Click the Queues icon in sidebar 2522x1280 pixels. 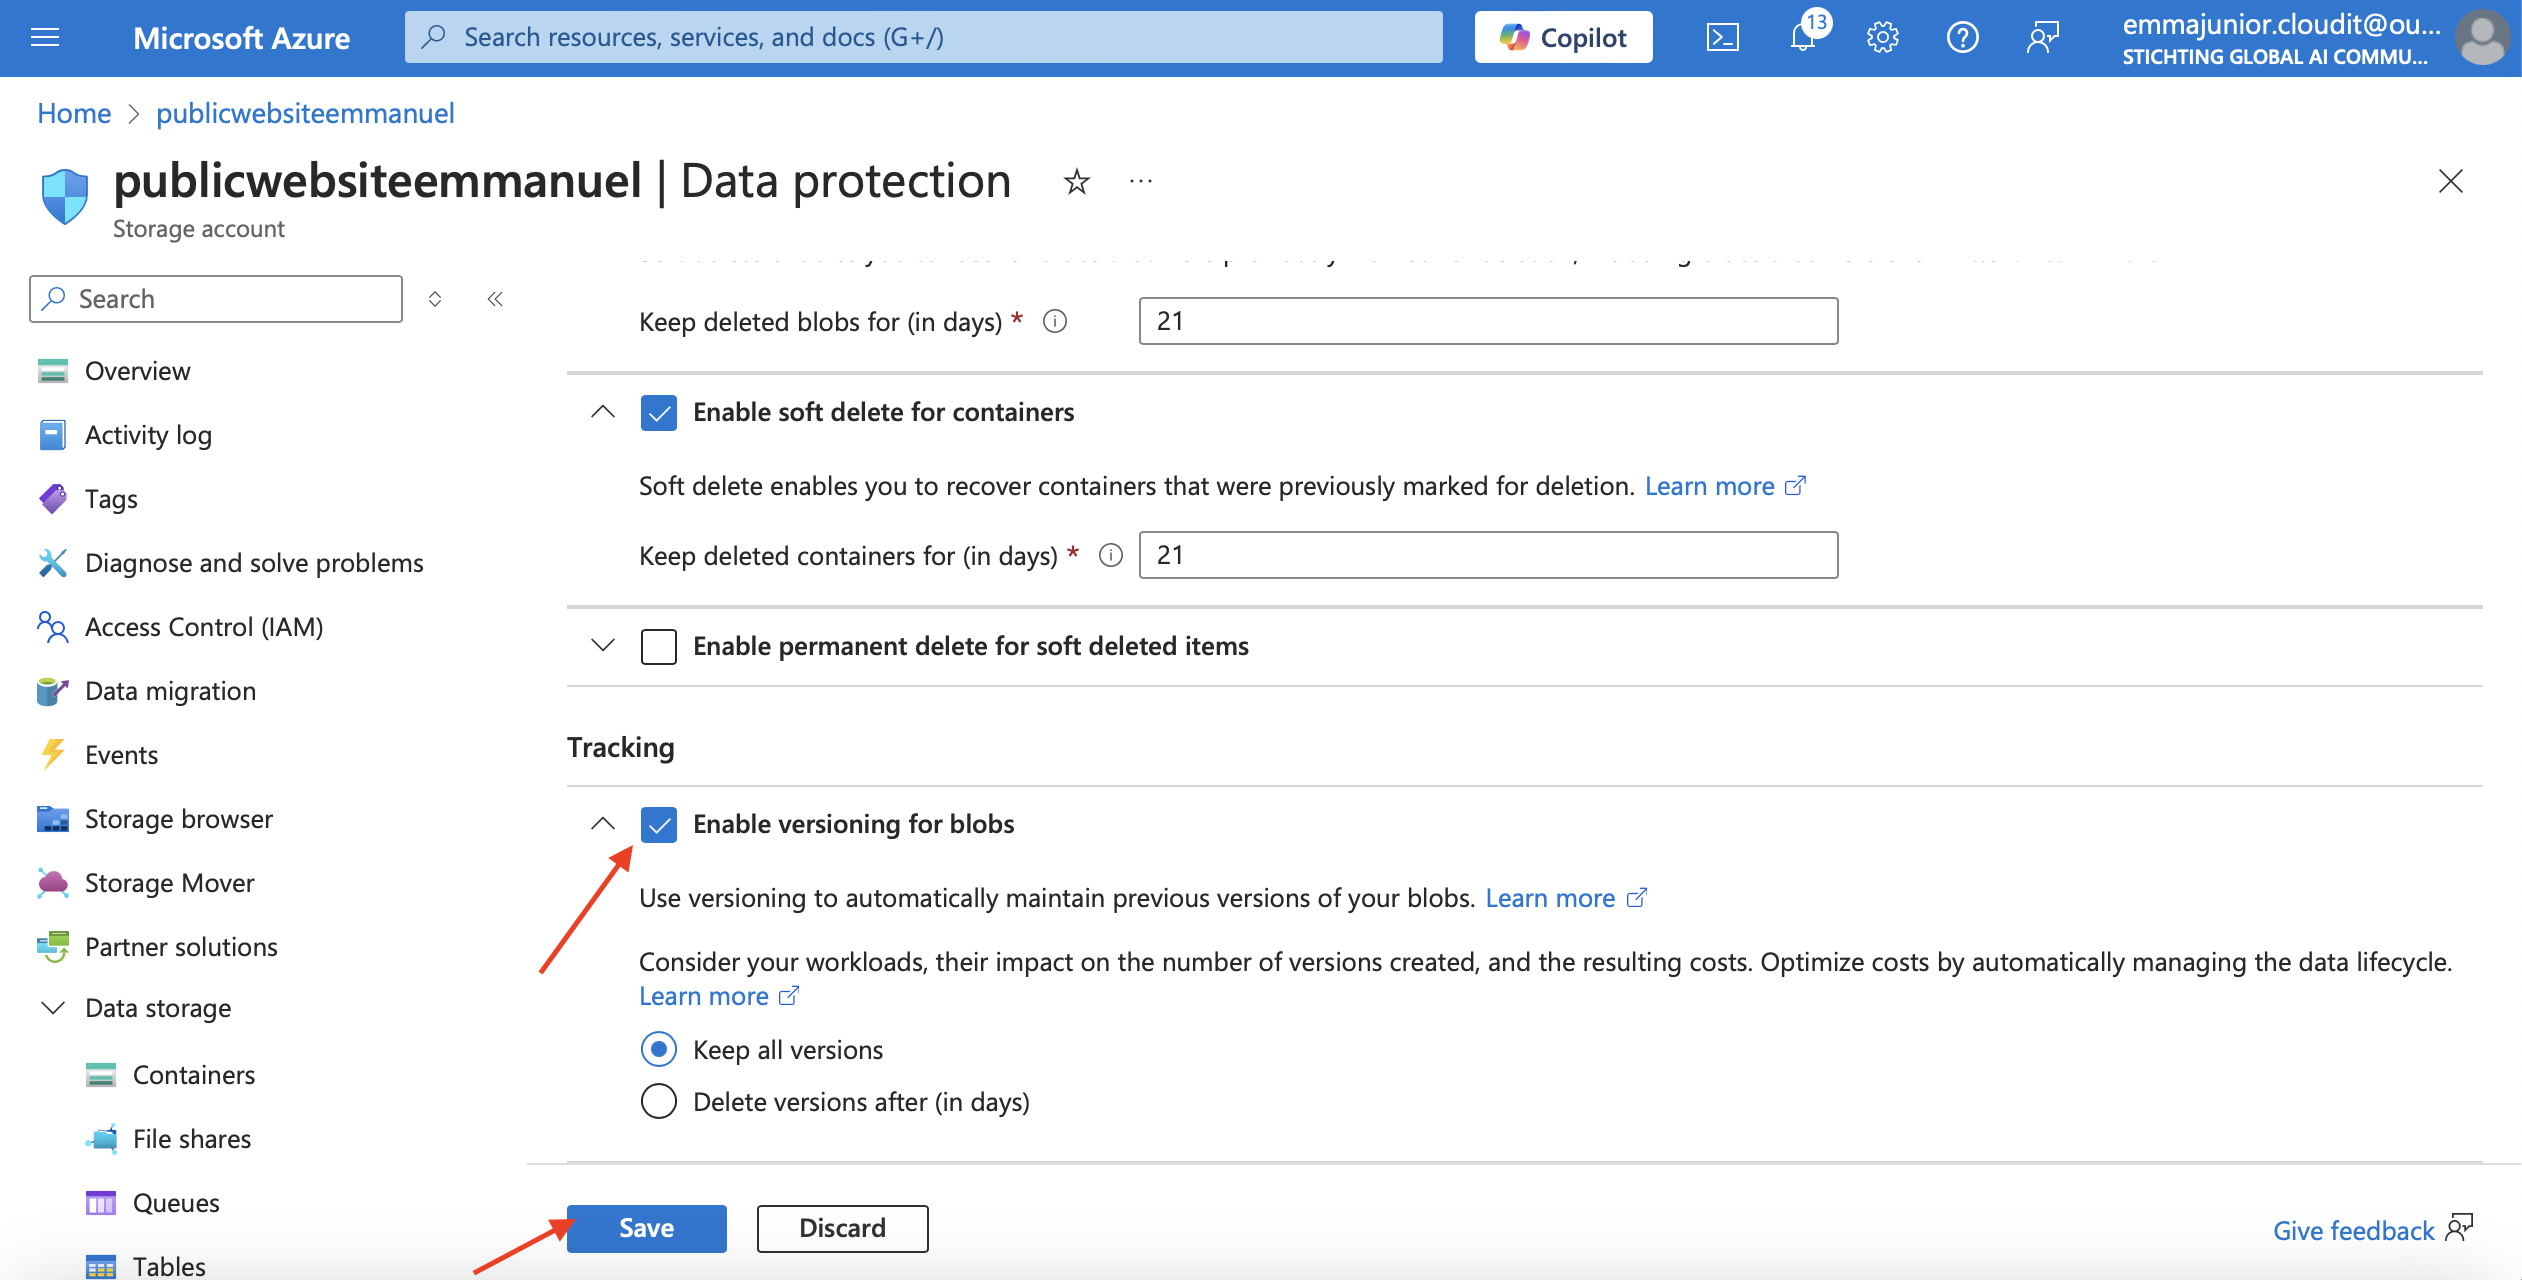pos(100,1203)
